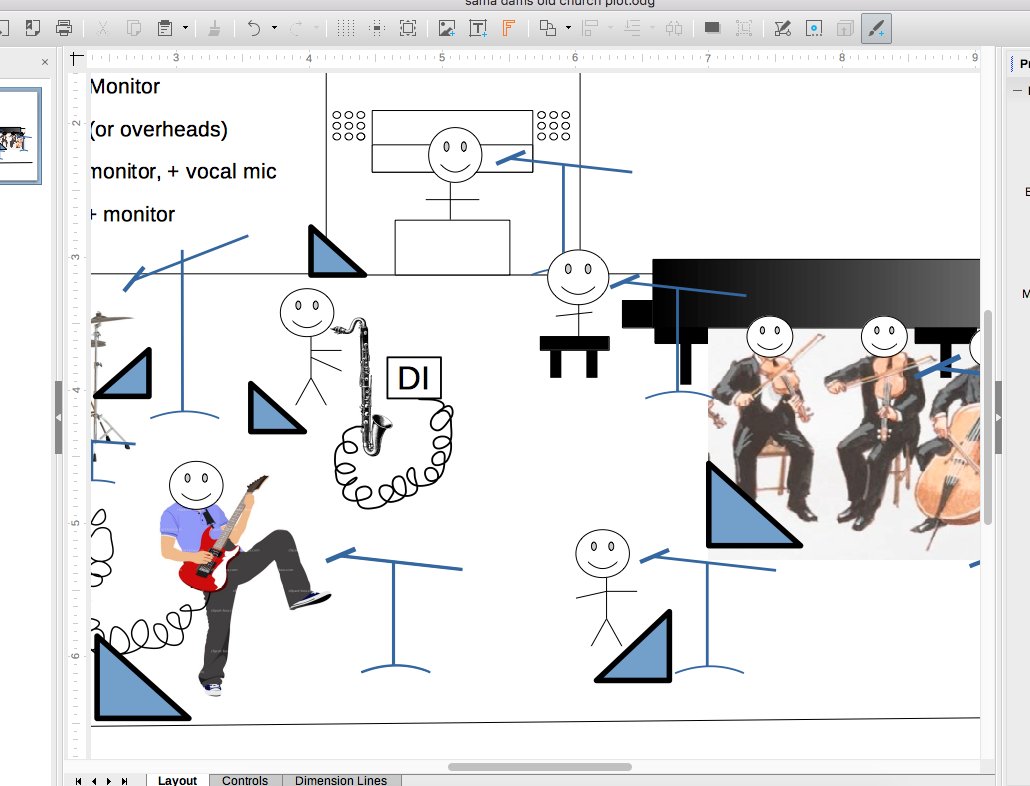Select the "monitor, + vocal mic" text

[x=184, y=171]
